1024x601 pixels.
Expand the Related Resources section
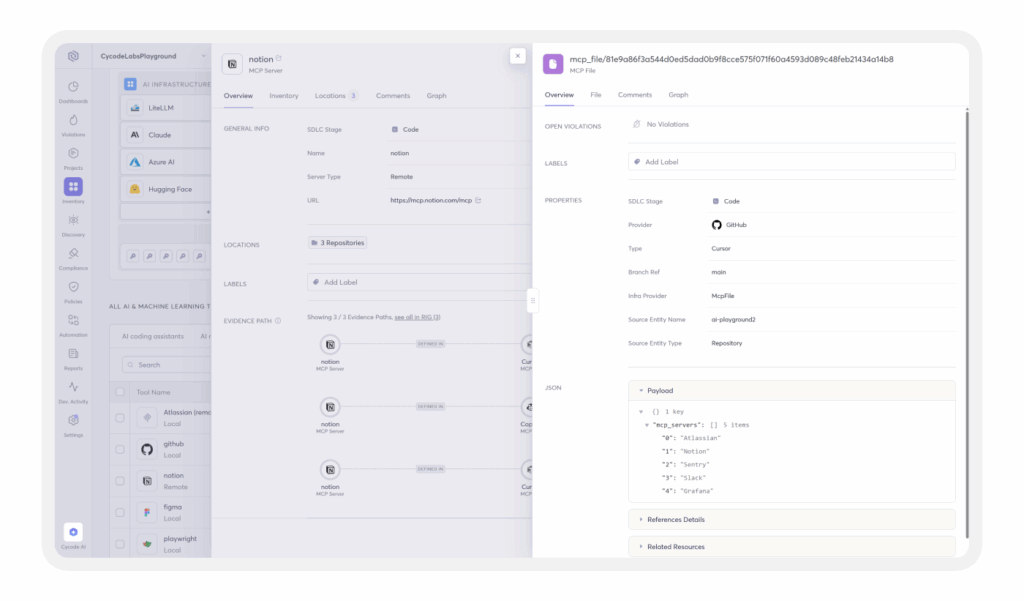click(x=641, y=547)
